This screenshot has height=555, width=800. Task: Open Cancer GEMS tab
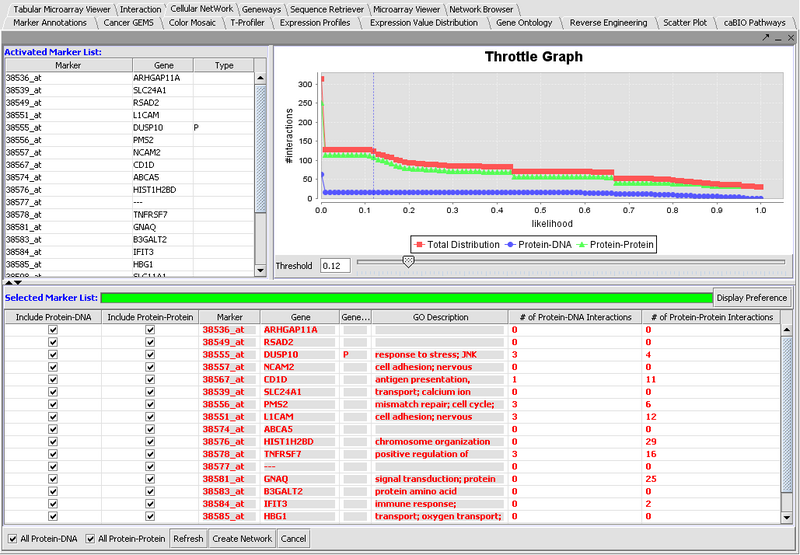[129, 23]
